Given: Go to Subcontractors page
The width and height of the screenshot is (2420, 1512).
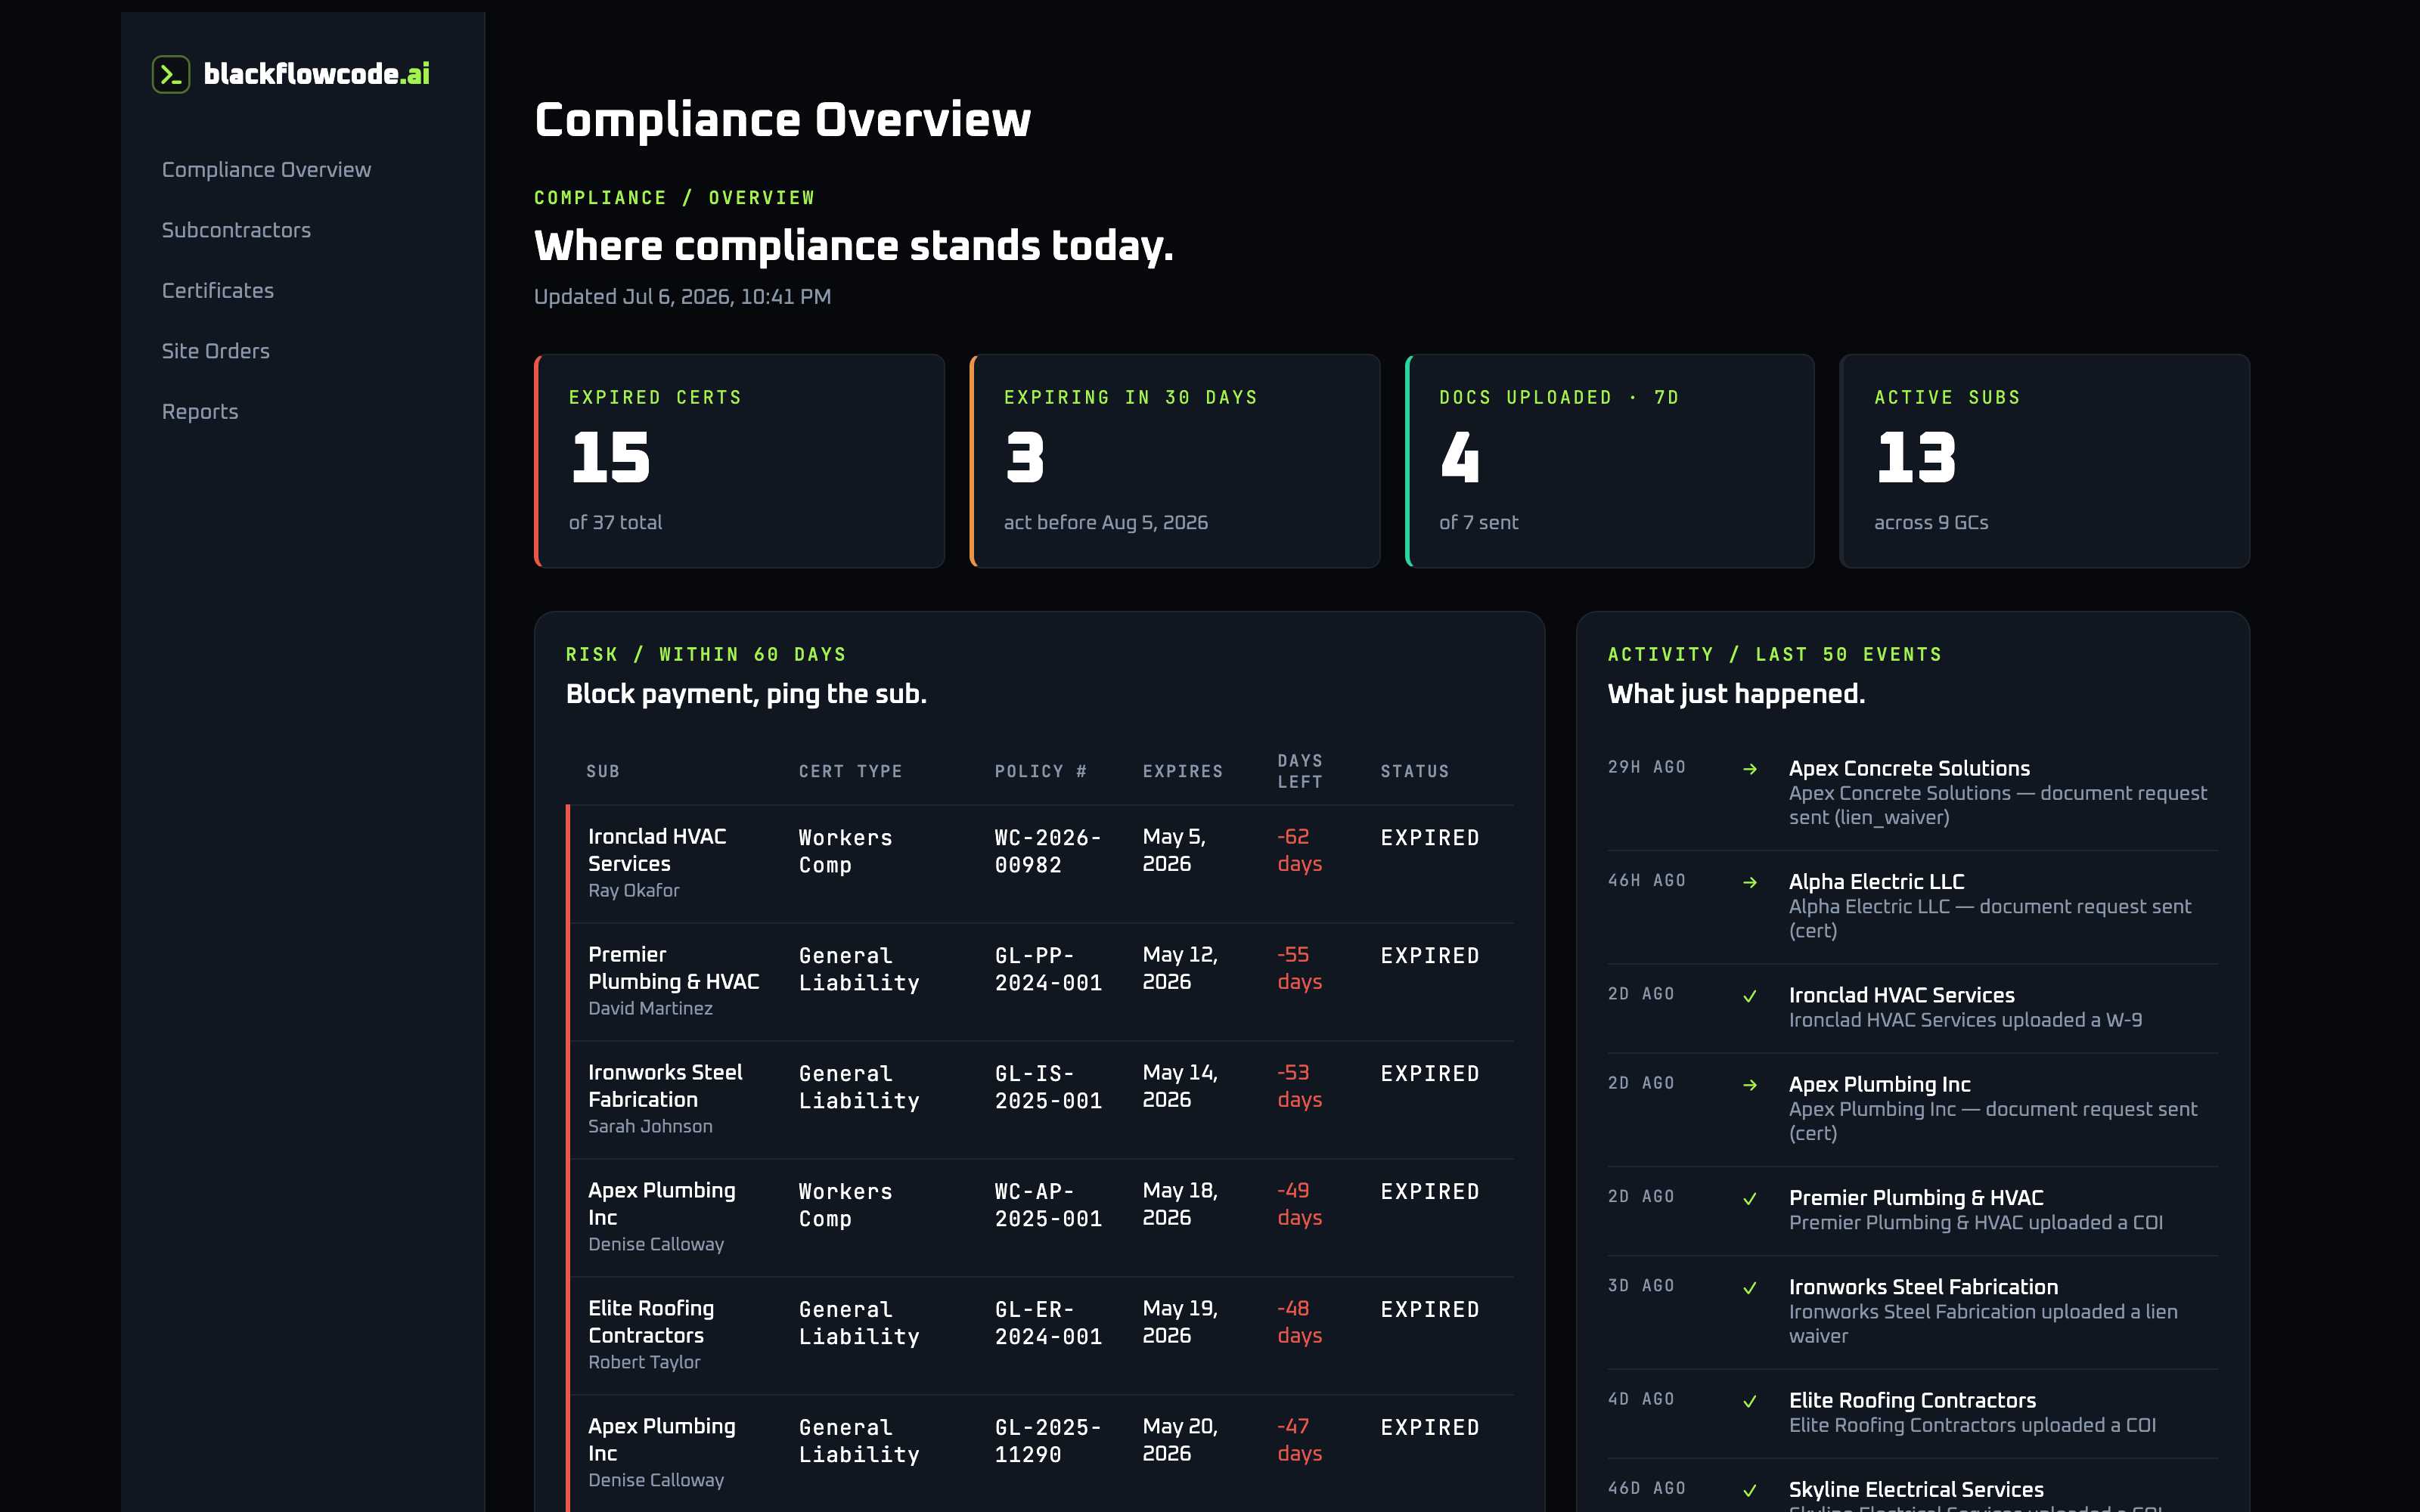Looking at the screenshot, I should tap(236, 230).
